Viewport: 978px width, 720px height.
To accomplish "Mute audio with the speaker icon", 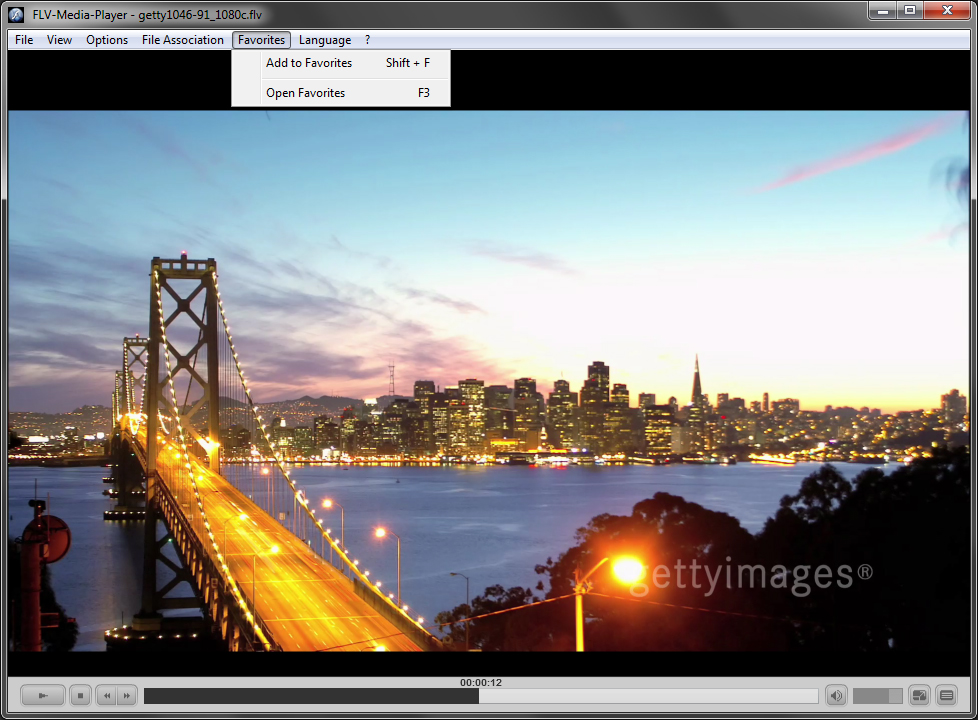I will (836, 695).
